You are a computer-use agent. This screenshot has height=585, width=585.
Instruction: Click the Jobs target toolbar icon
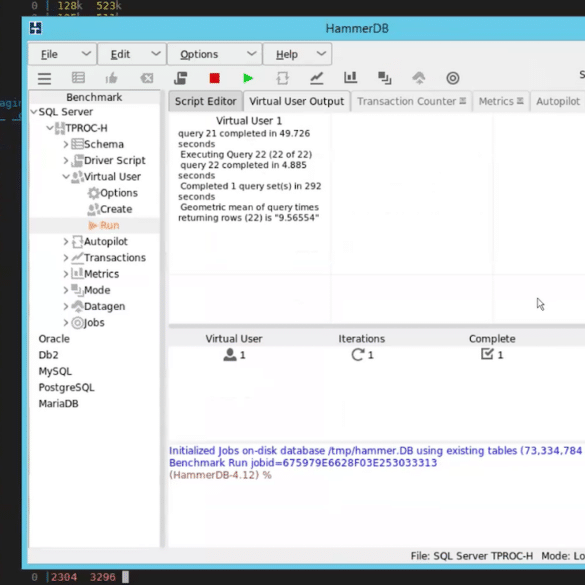coord(453,78)
